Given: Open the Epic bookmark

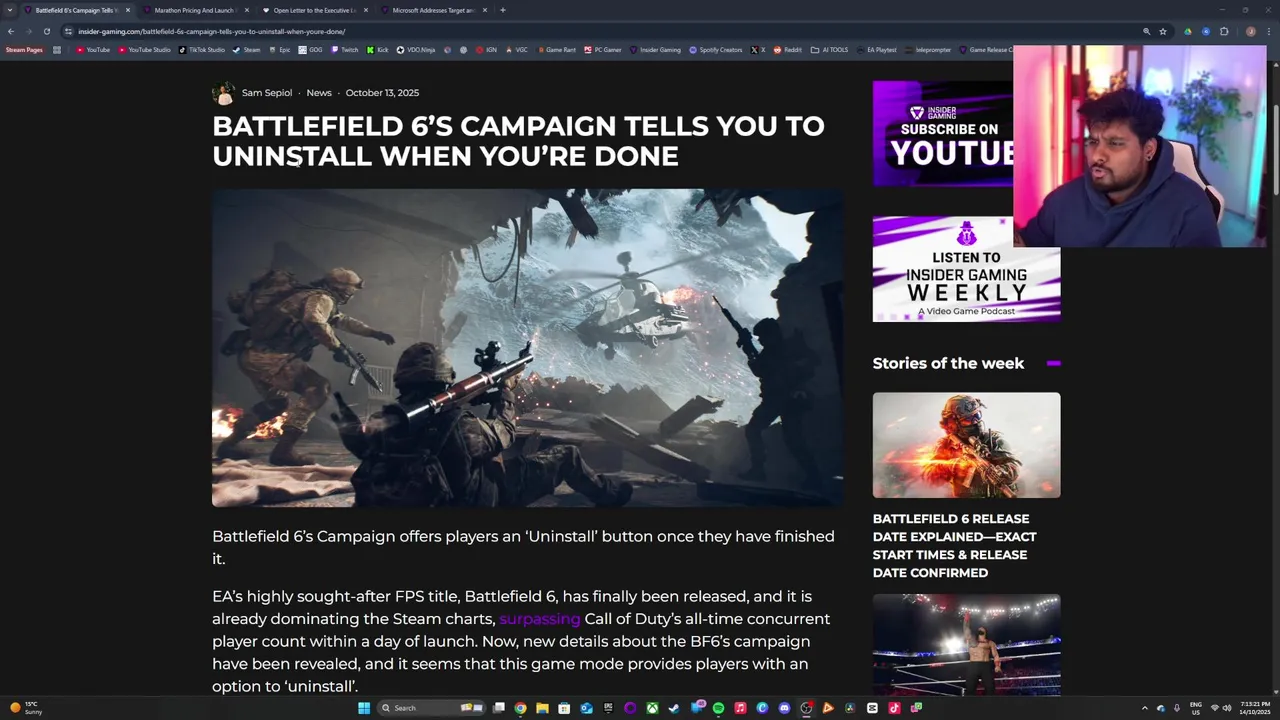Looking at the screenshot, I should (279, 49).
